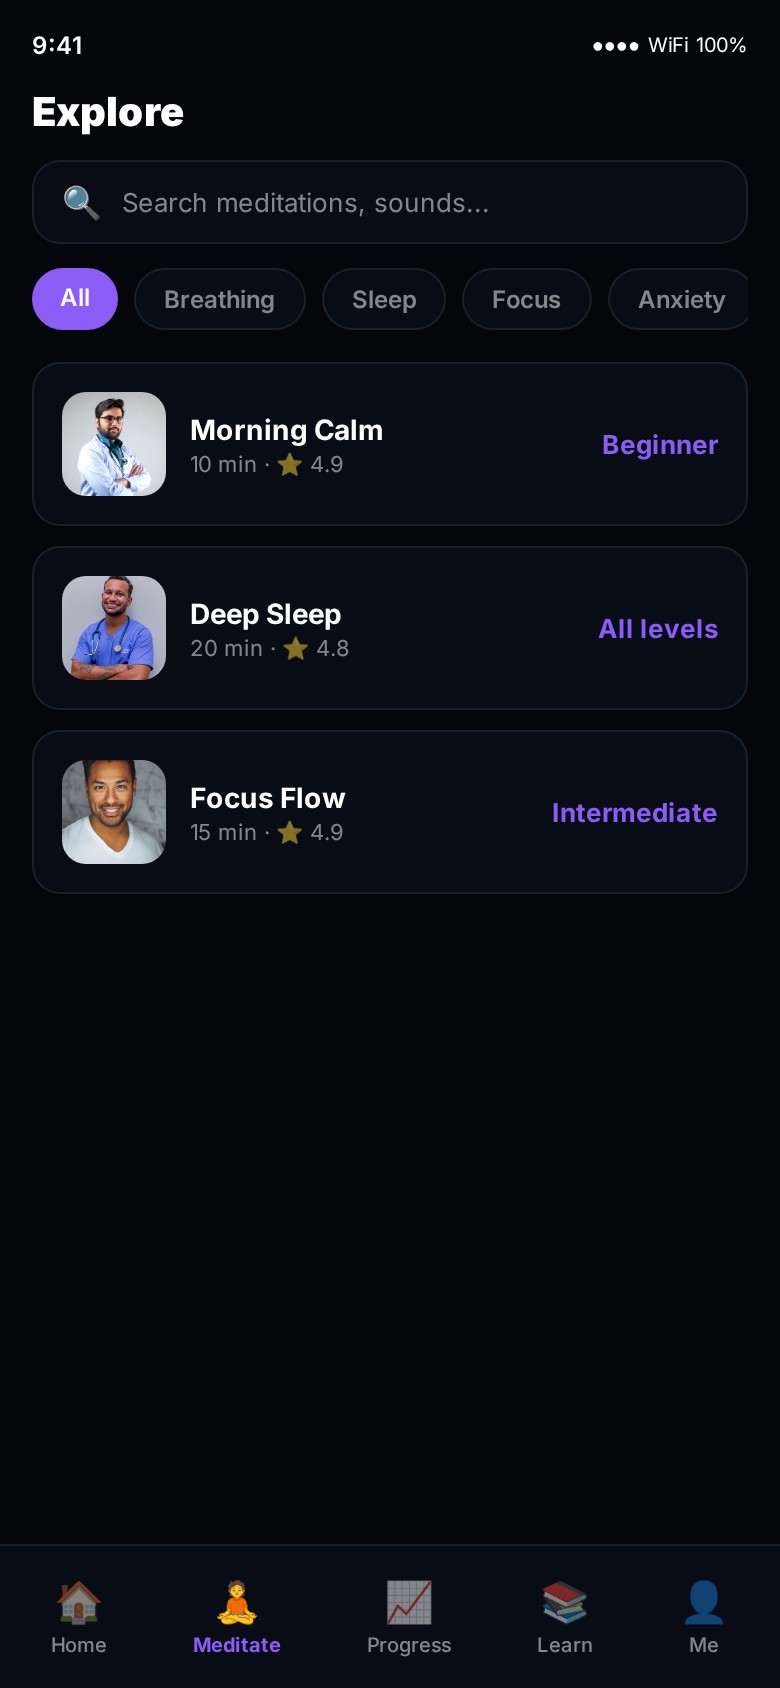The width and height of the screenshot is (780, 1688).
Task: Tap the star rating on Morning Calm
Action: click(x=290, y=465)
